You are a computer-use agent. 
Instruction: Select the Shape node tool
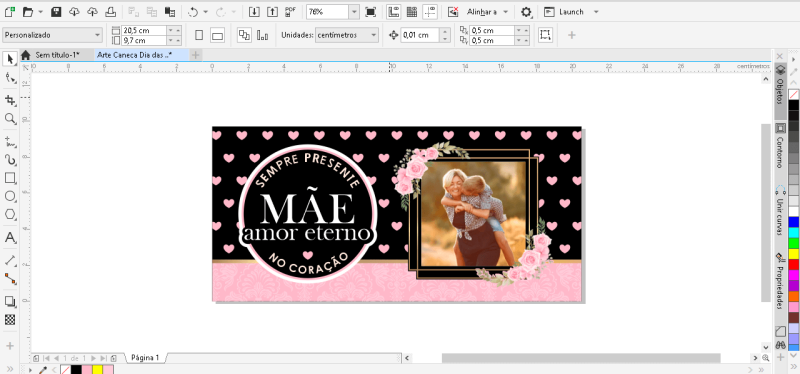(x=10, y=78)
